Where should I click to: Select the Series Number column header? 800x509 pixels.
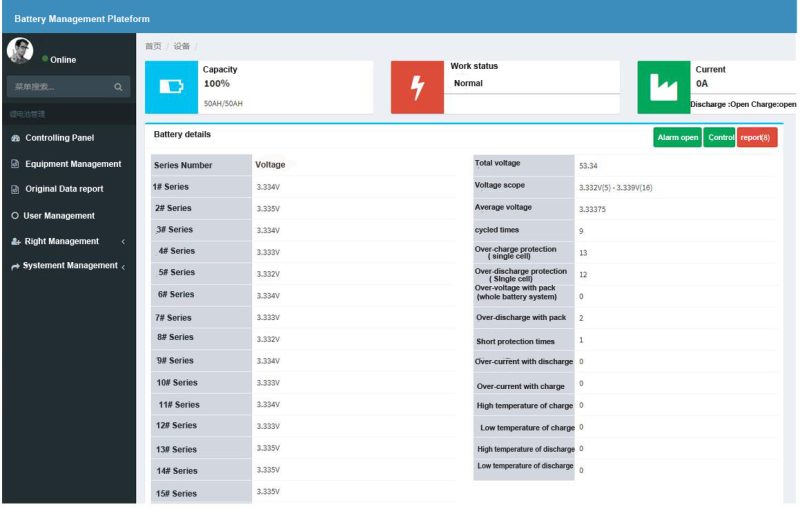184,165
